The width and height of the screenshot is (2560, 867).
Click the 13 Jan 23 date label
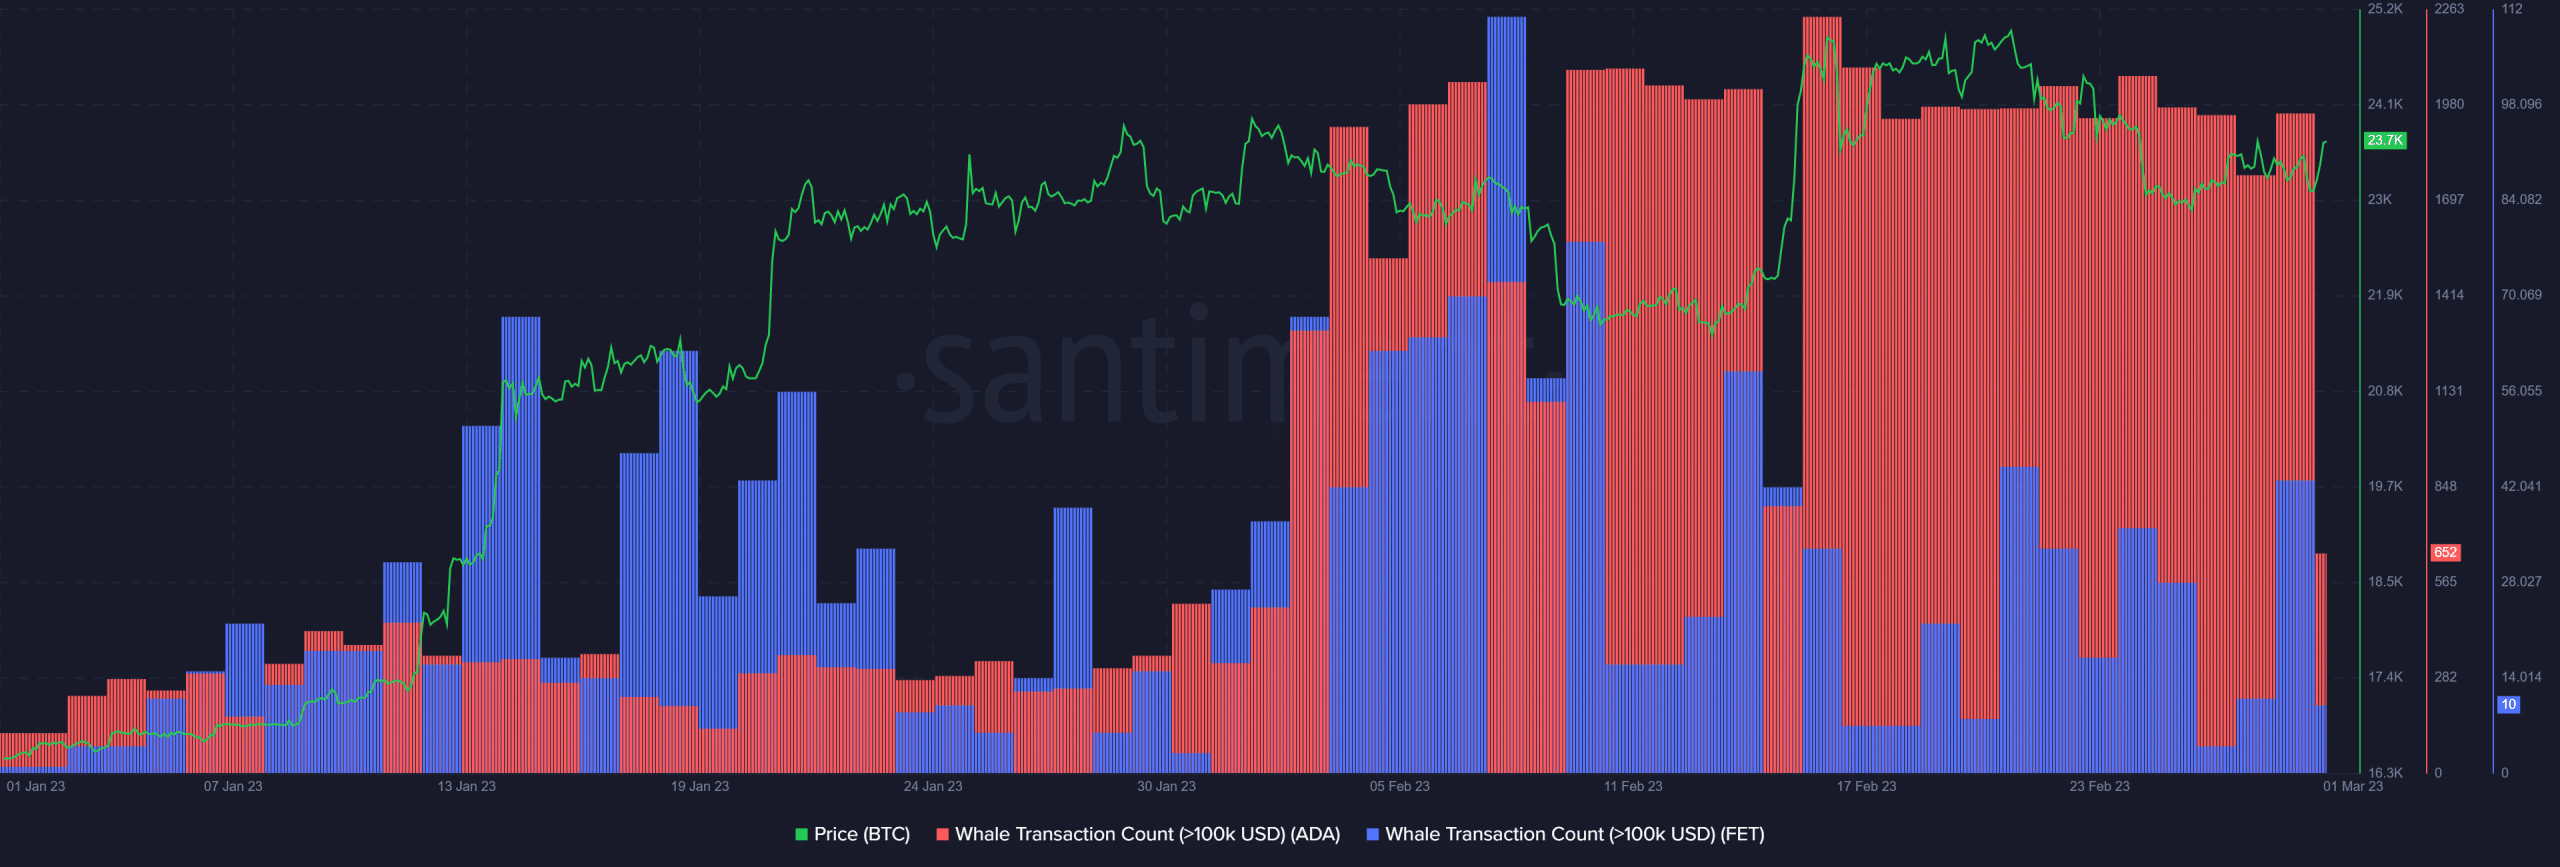(x=466, y=786)
